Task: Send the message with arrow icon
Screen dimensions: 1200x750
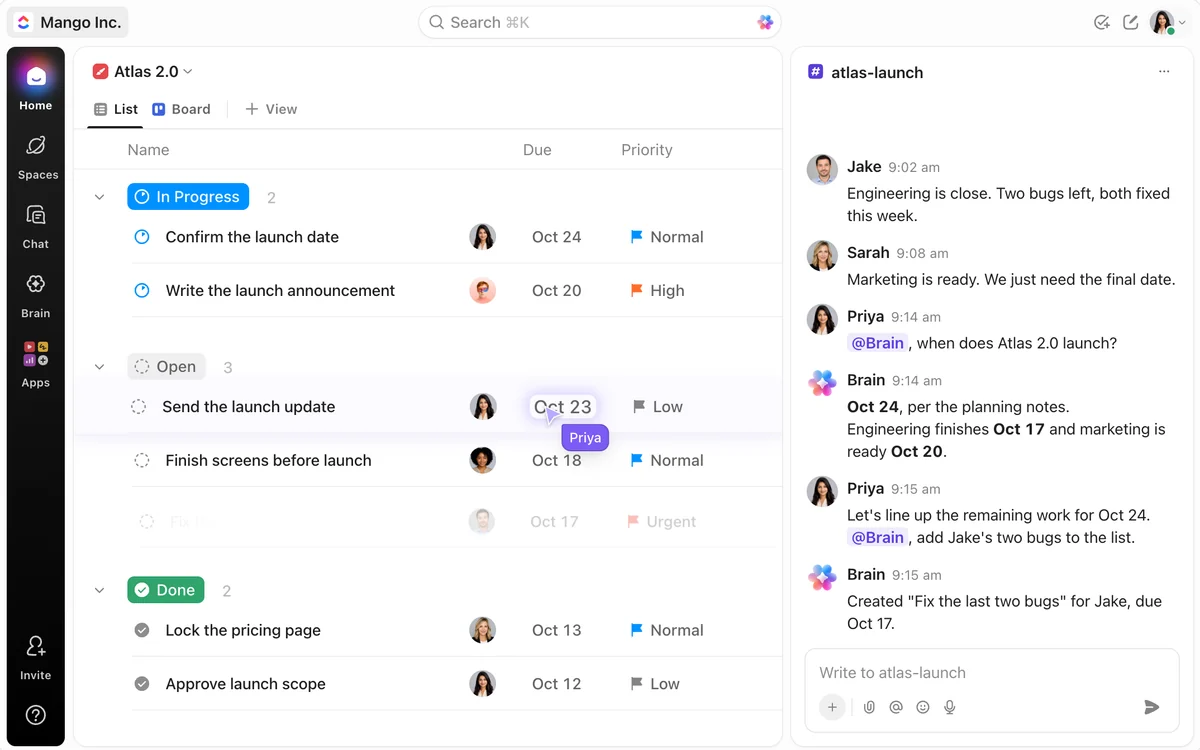Action: 1152,707
